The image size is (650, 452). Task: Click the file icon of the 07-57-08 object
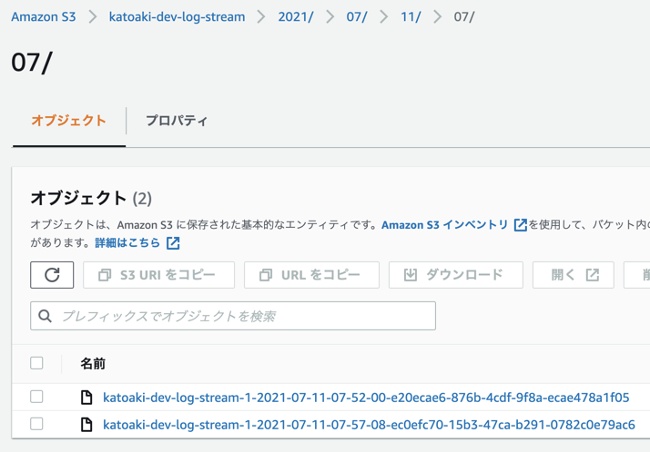pos(86,424)
